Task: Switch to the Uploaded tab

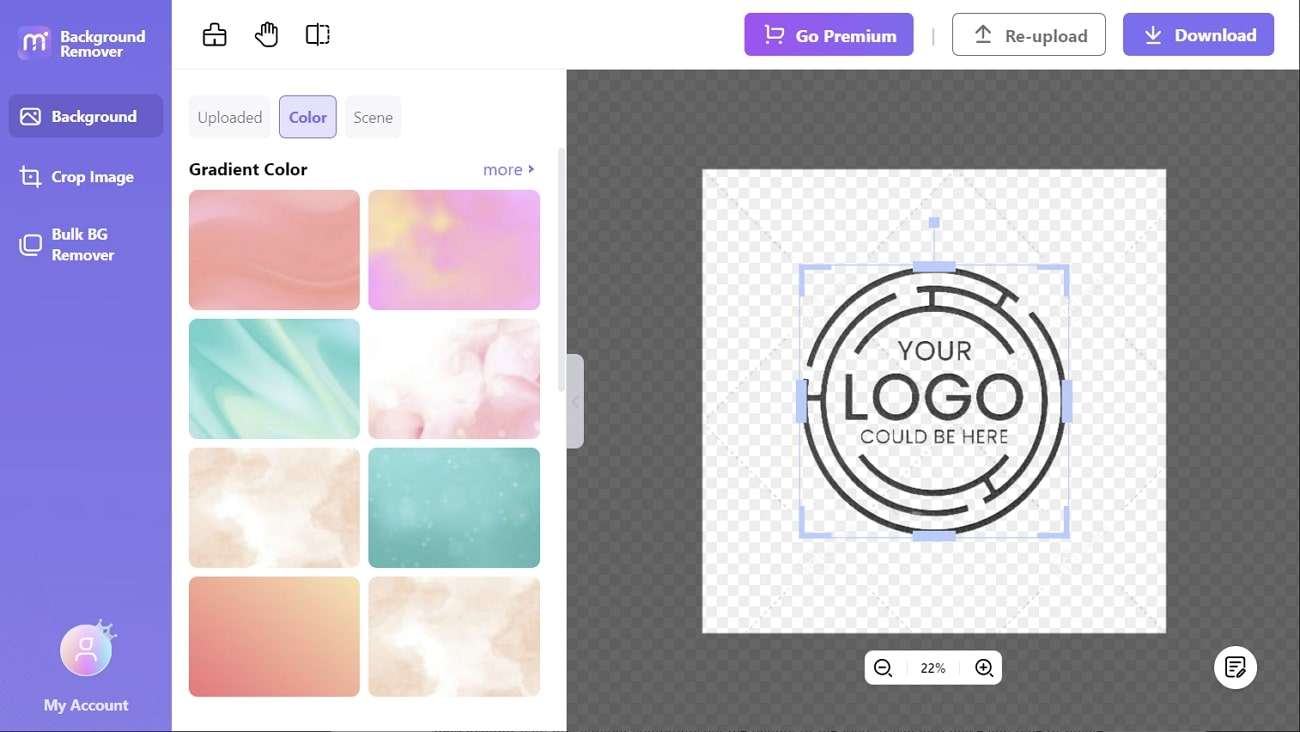Action: tap(229, 117)
